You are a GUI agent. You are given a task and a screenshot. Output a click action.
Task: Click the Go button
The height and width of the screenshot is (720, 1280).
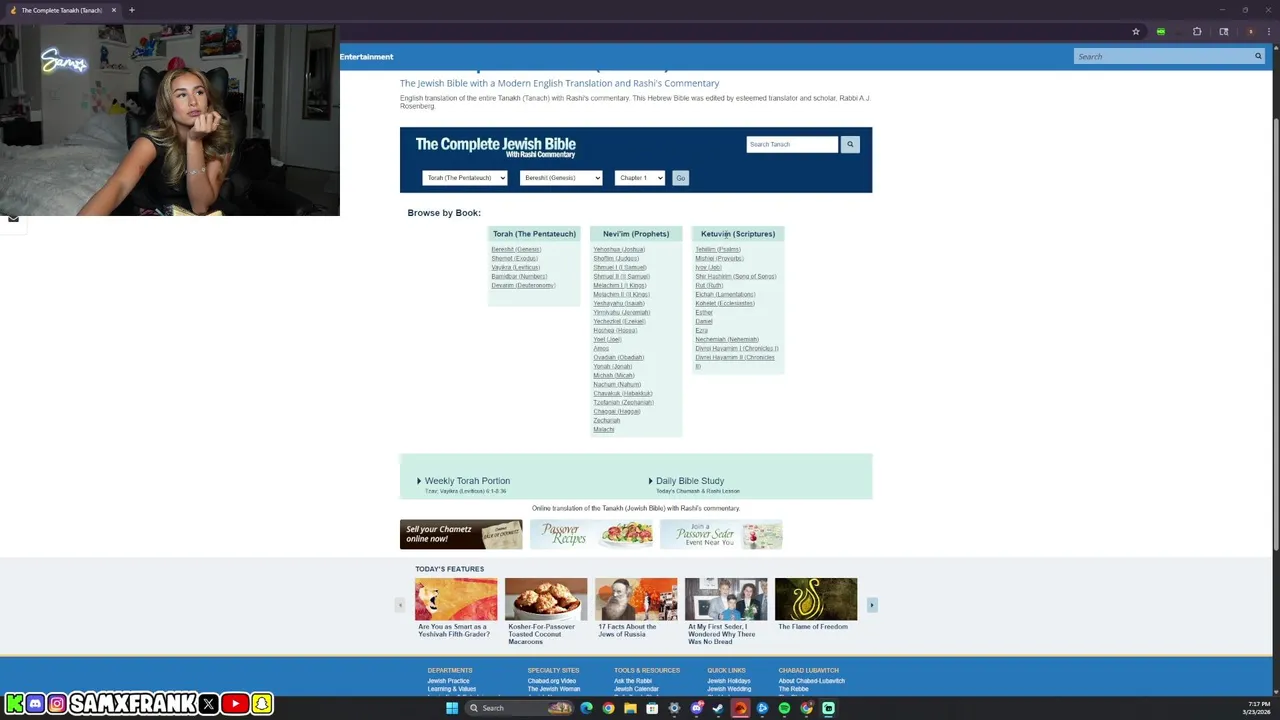pyautogui.click(x=681, y=178)
